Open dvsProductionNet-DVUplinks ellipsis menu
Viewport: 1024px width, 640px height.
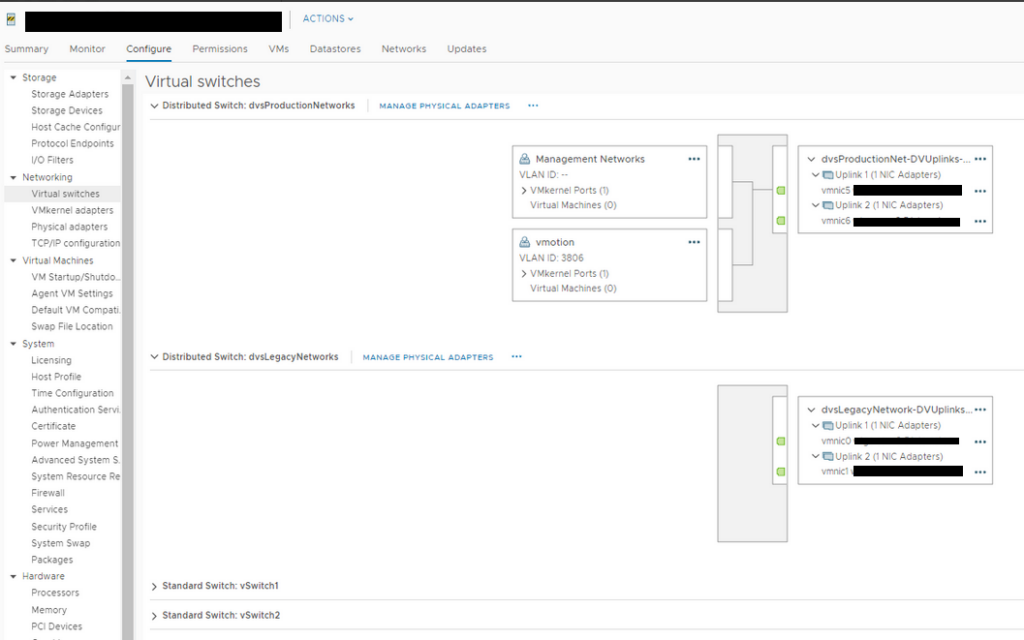(x=980, y=159)
